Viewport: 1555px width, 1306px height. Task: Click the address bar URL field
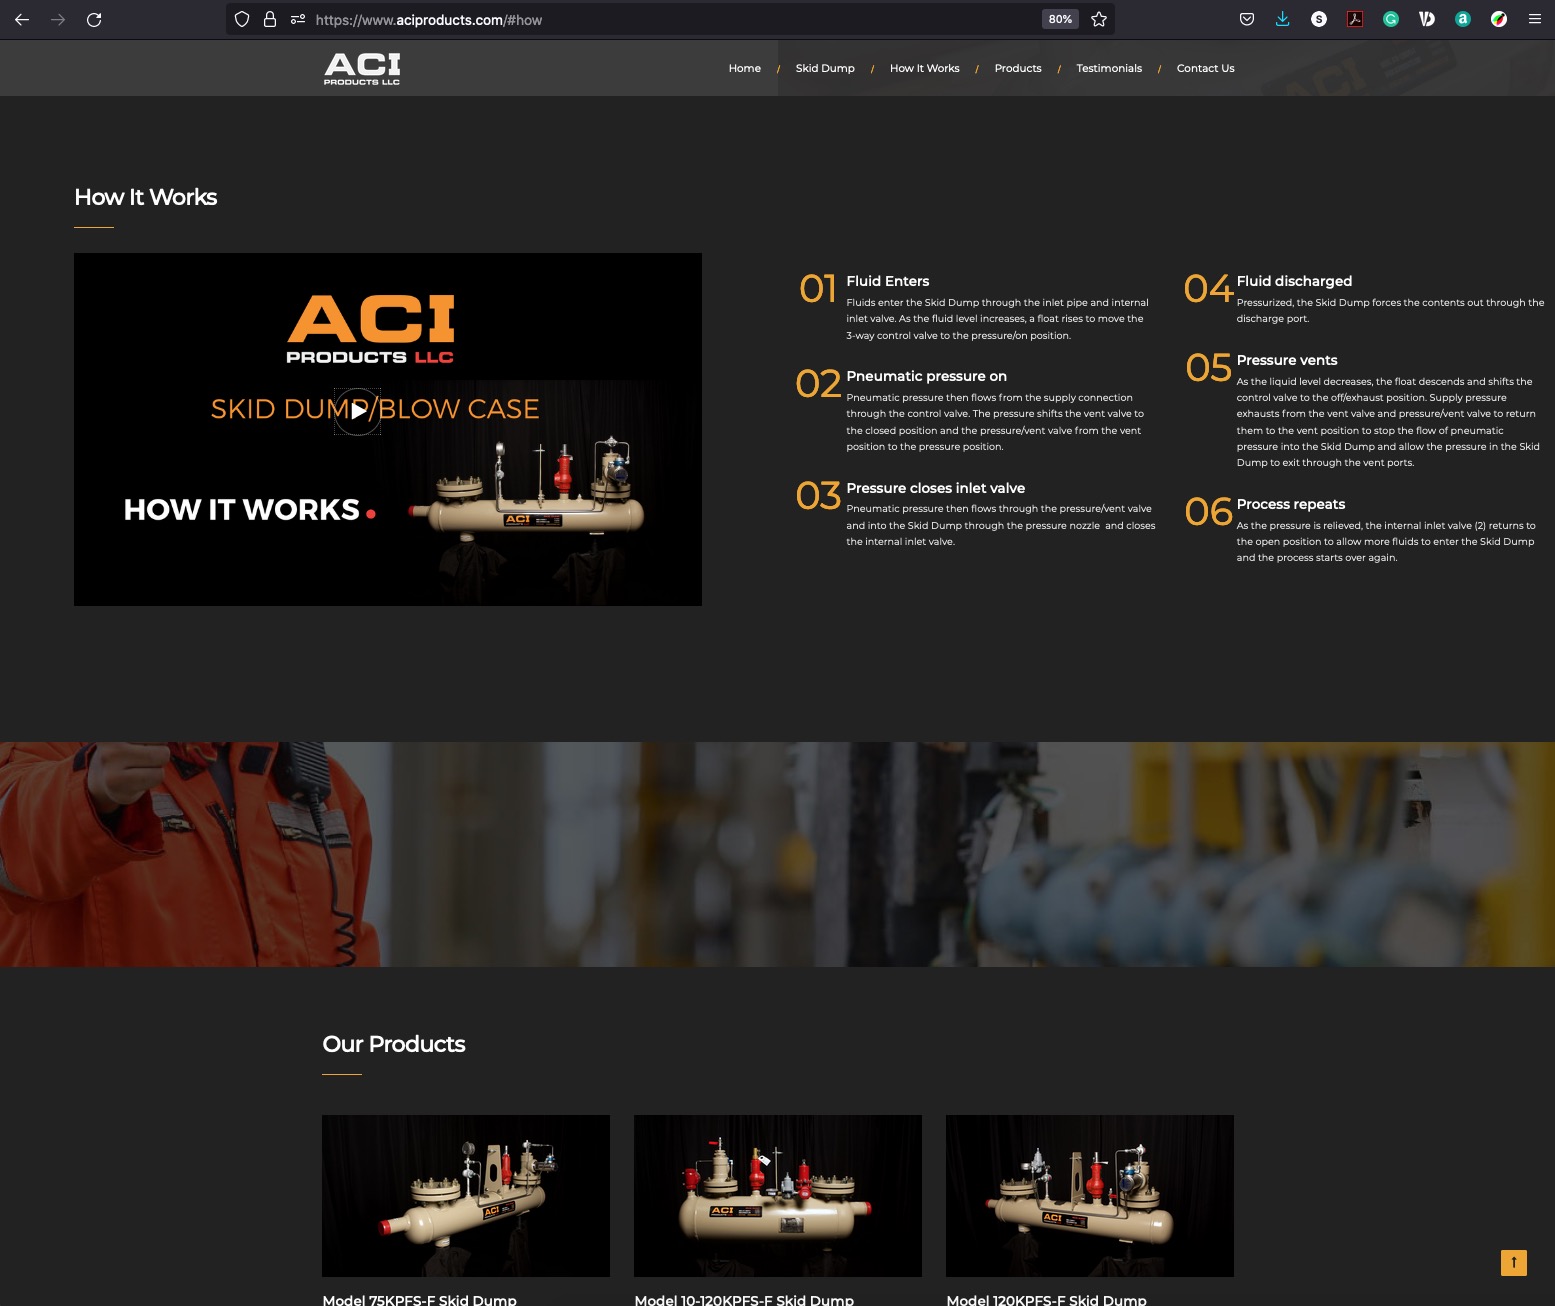coord(670,19)
